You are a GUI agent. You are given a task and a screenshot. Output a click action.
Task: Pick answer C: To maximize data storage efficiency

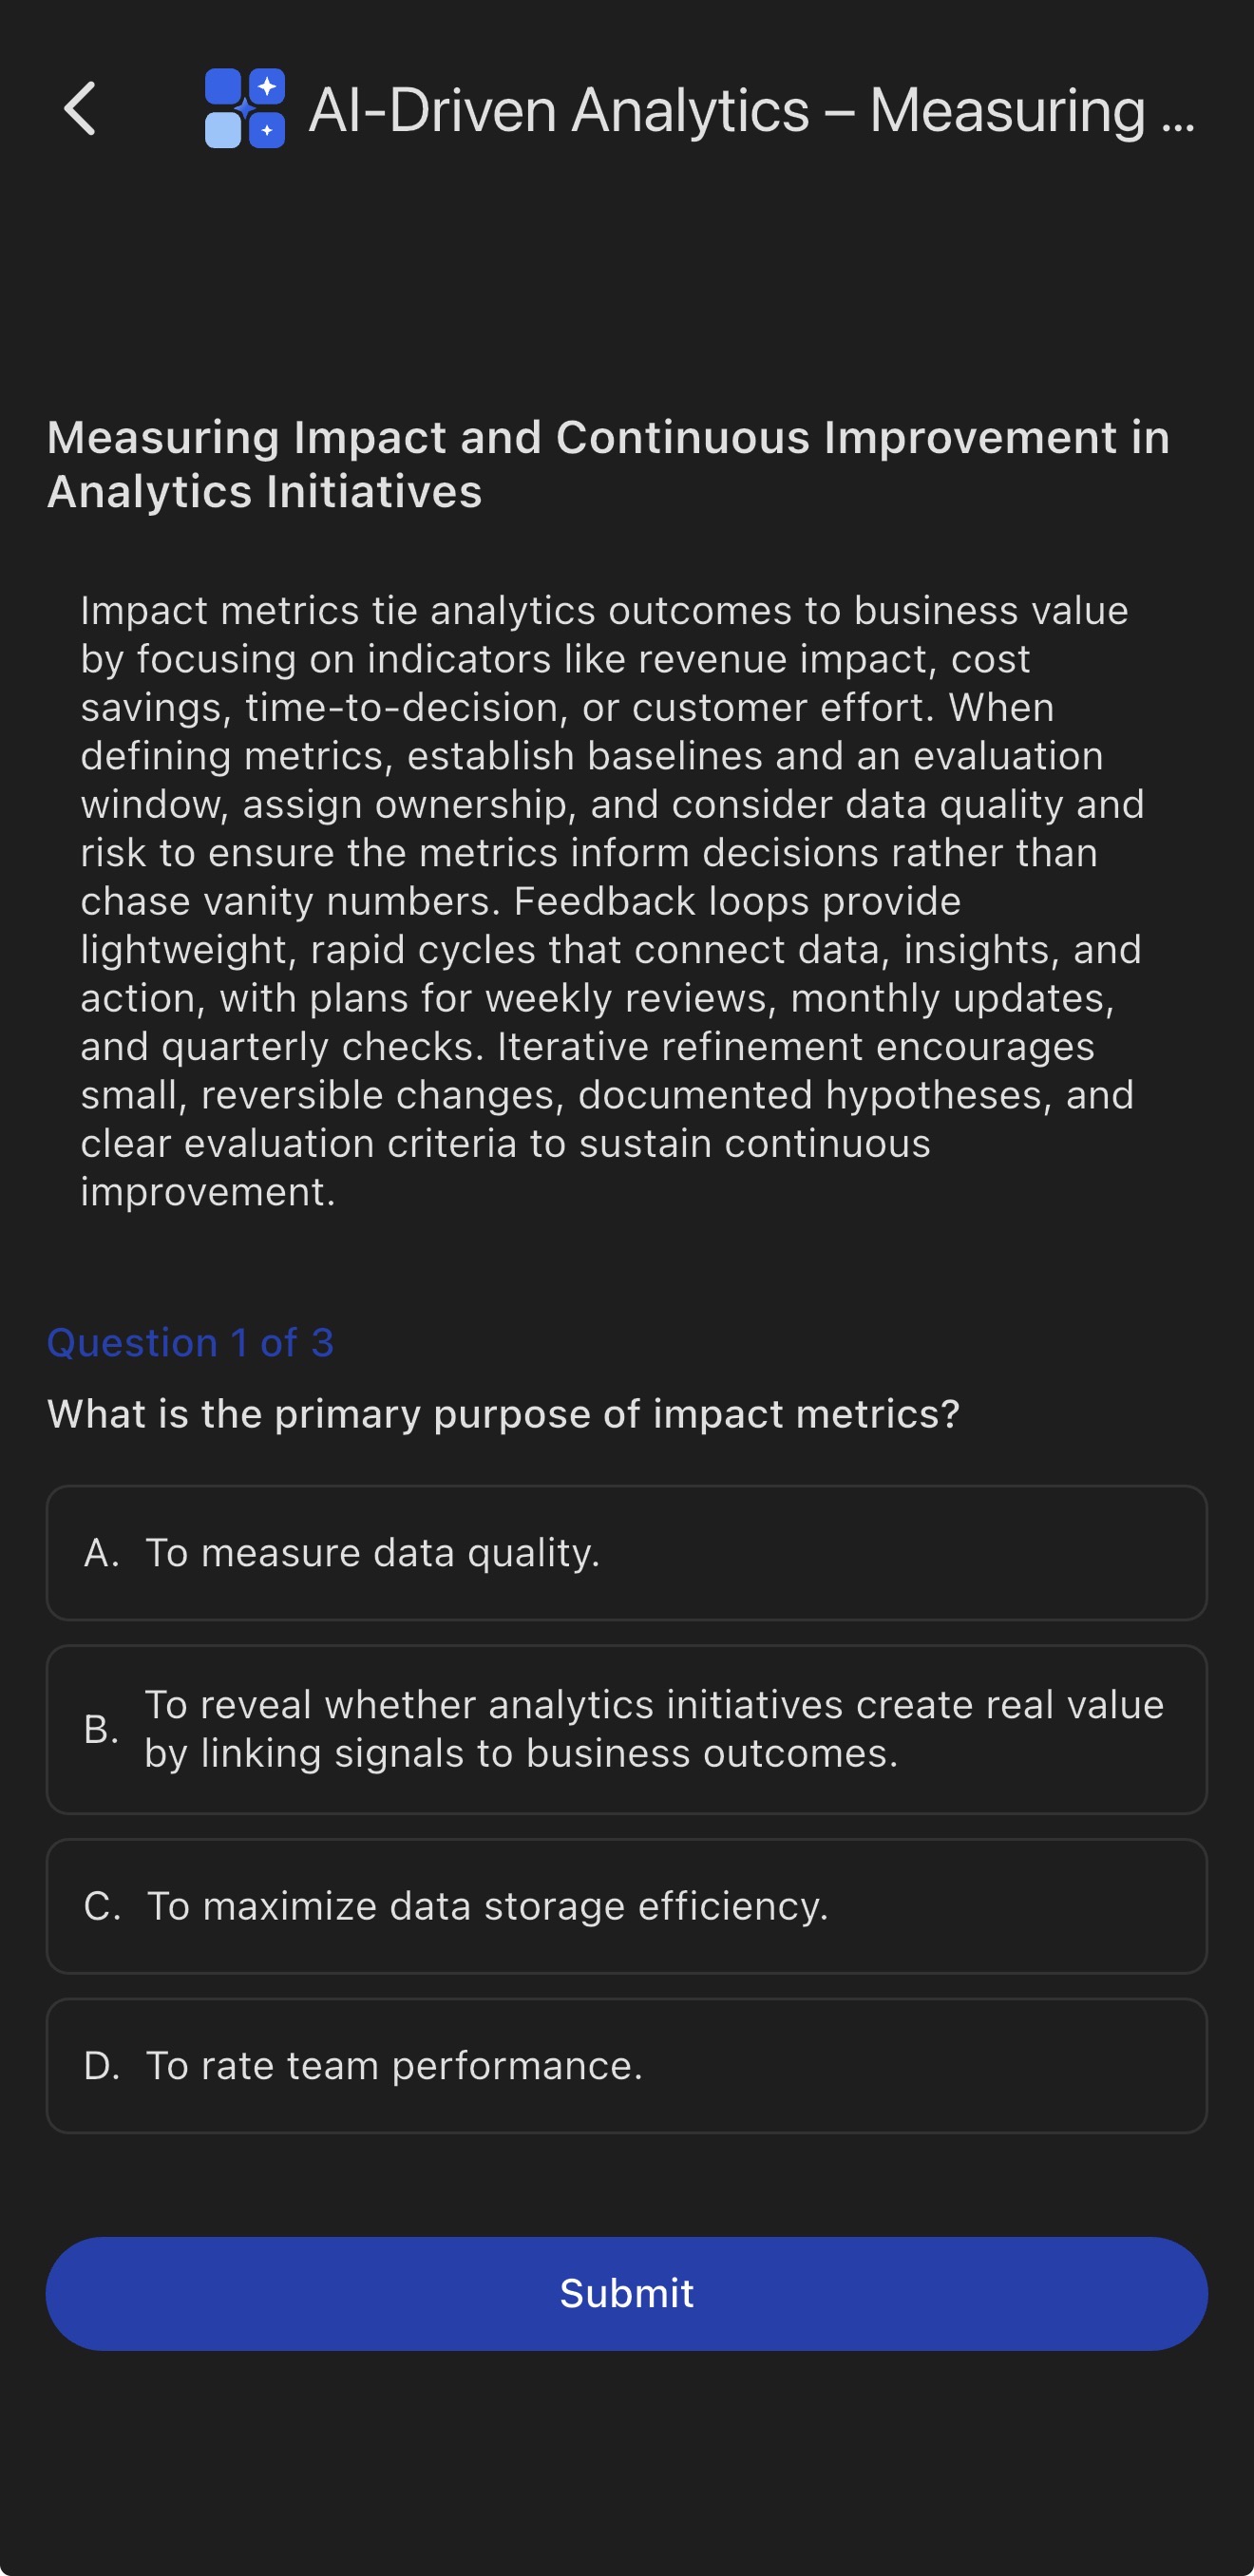(626, 1905)
